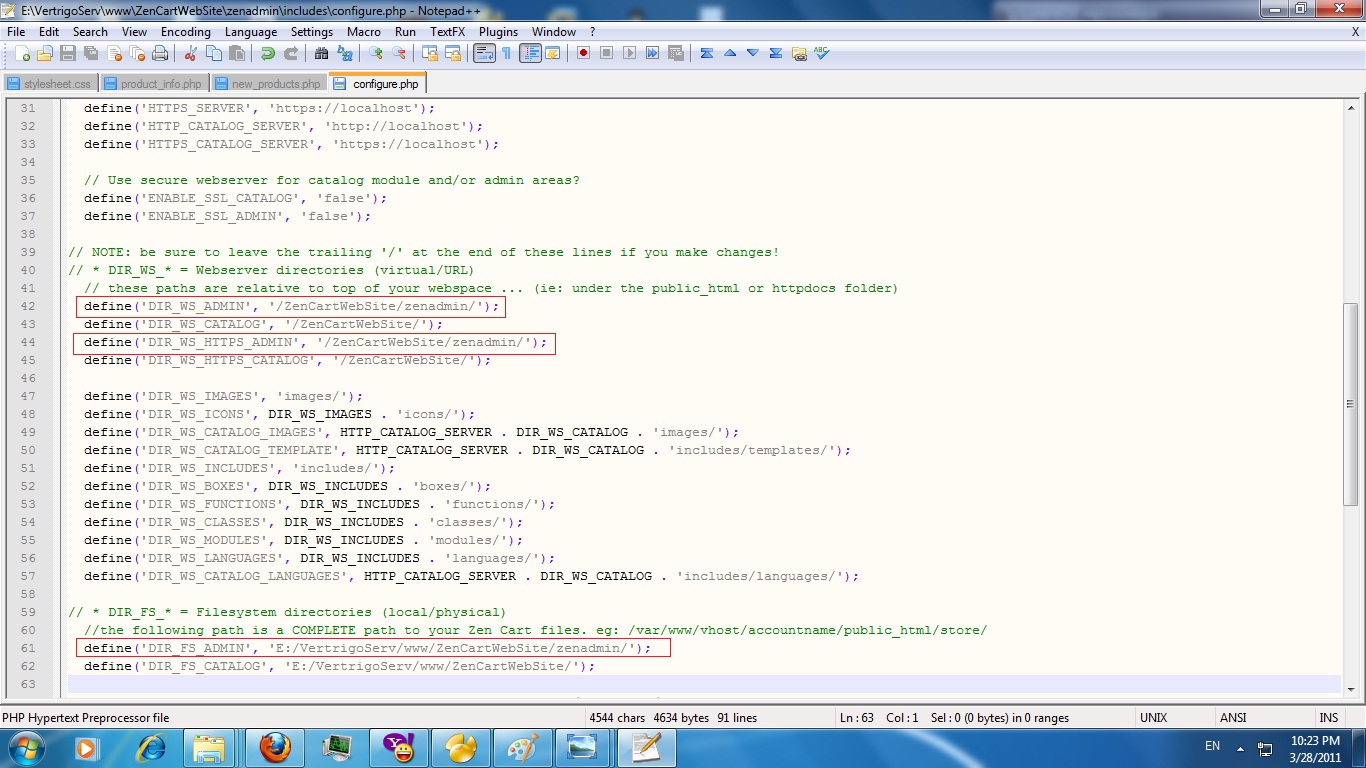
Task: Click the empty highlighted line 63
Action: click(x=704, y=684)
